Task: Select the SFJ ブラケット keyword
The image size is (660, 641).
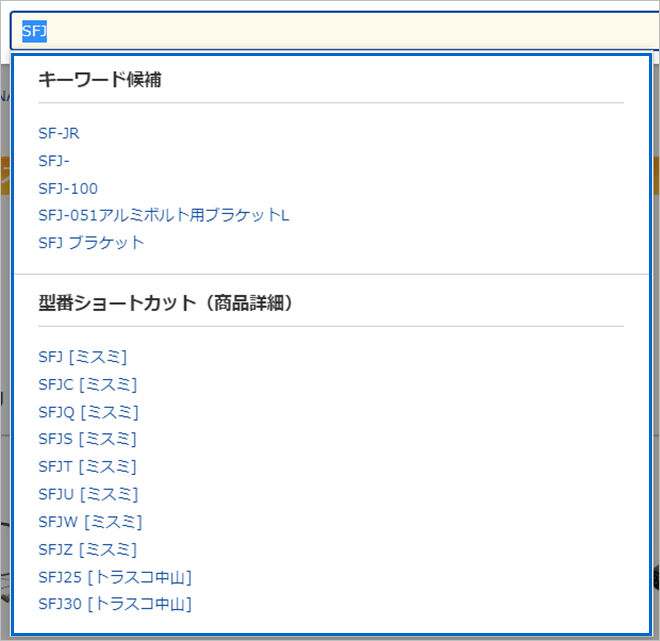Action: tap(91, 243)
